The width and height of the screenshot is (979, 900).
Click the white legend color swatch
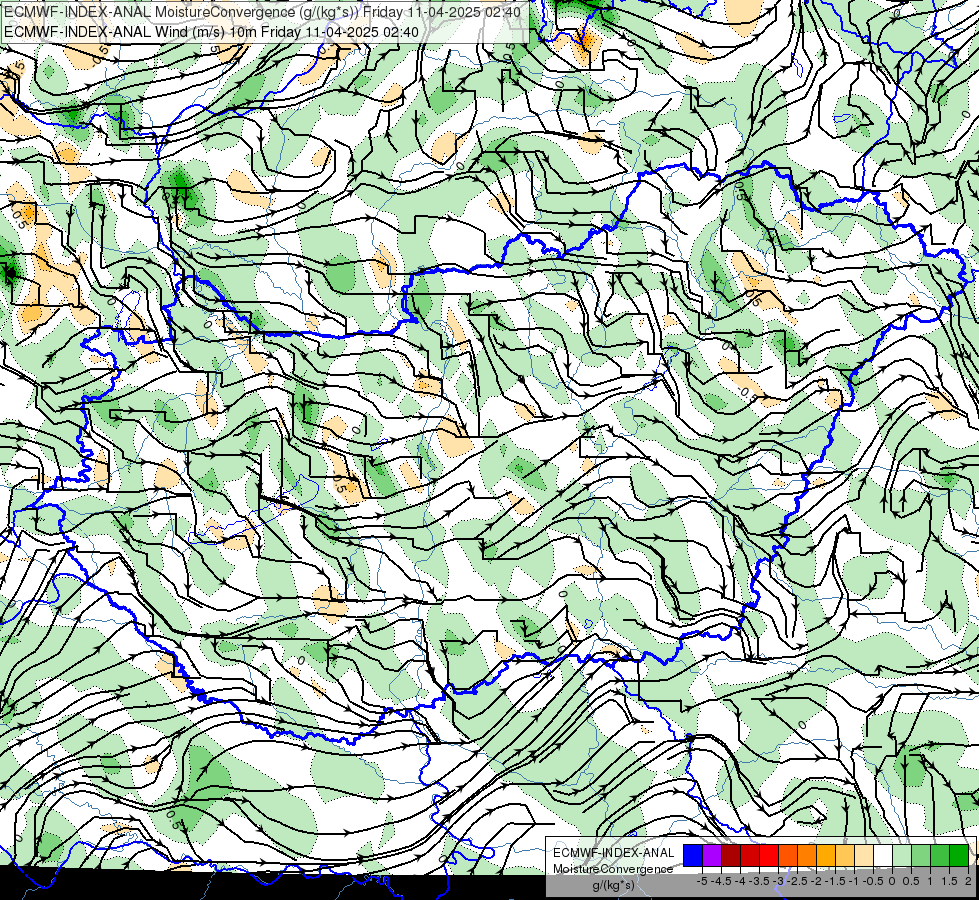tap(883, 855)
